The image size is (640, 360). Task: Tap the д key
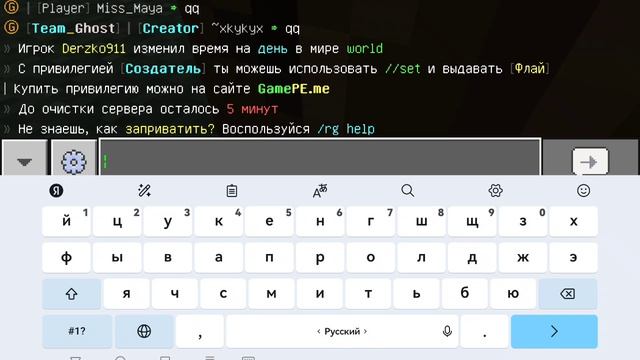472,258
